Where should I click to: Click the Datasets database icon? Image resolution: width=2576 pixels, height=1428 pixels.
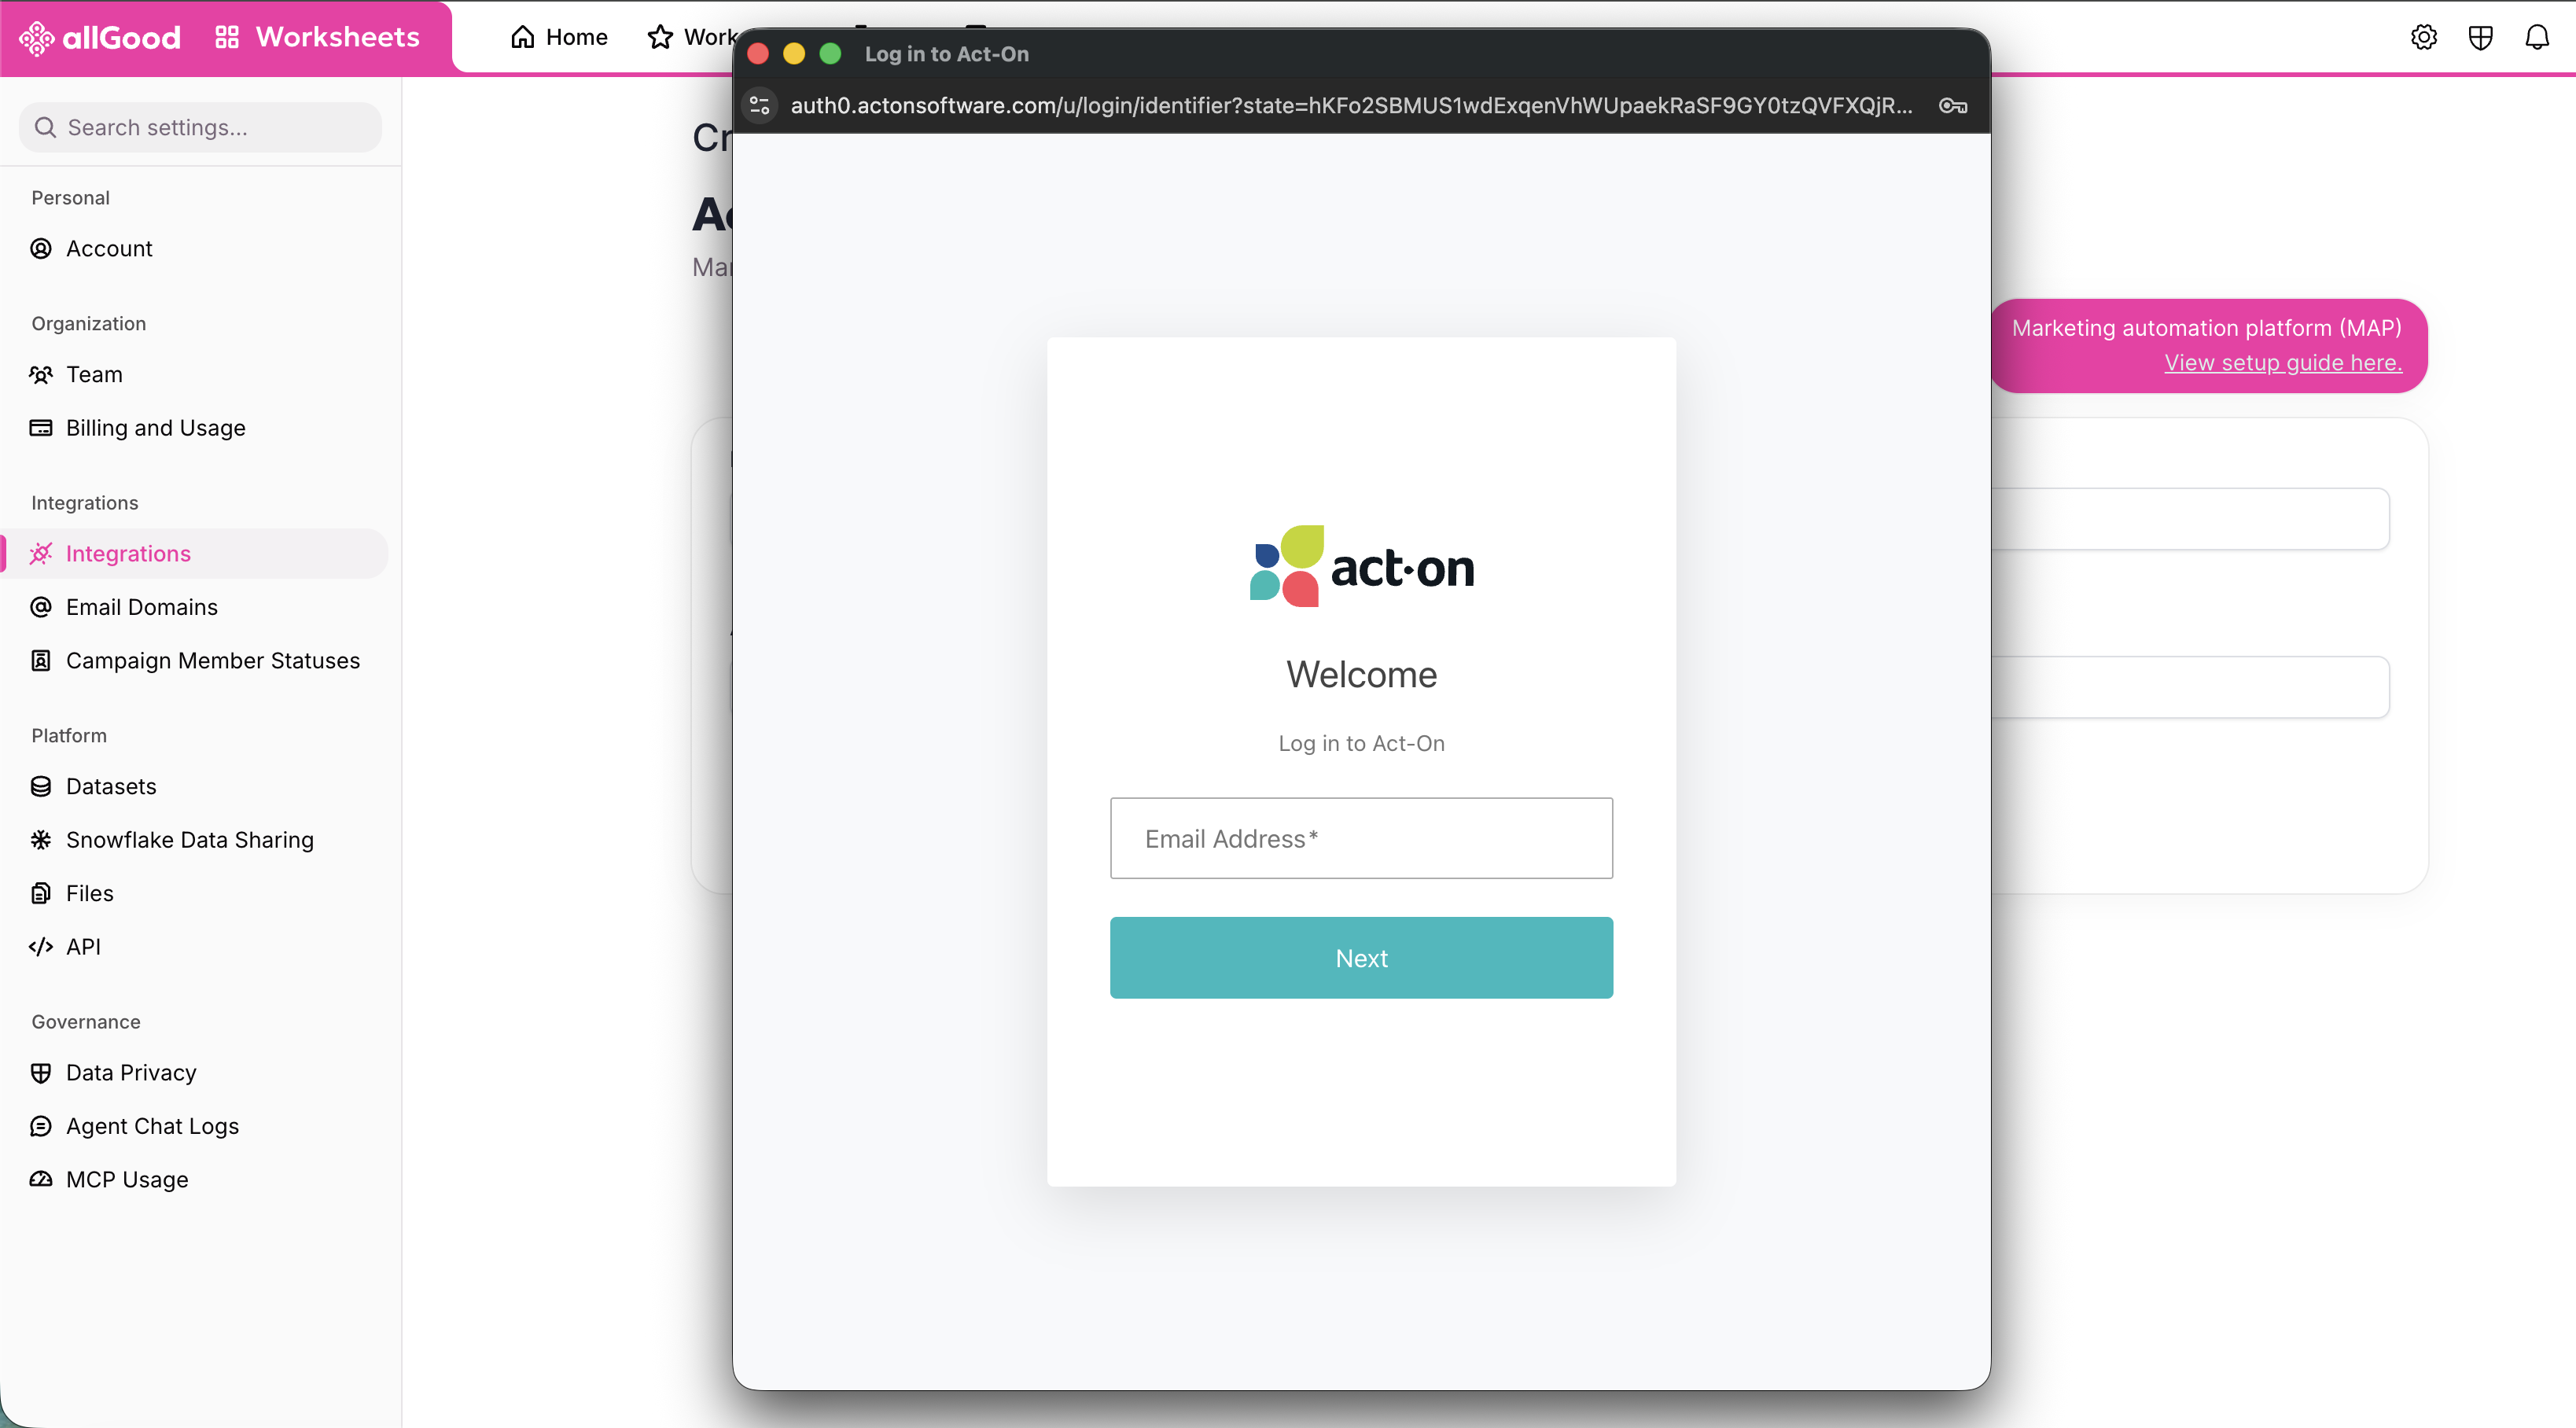point(41,787)
